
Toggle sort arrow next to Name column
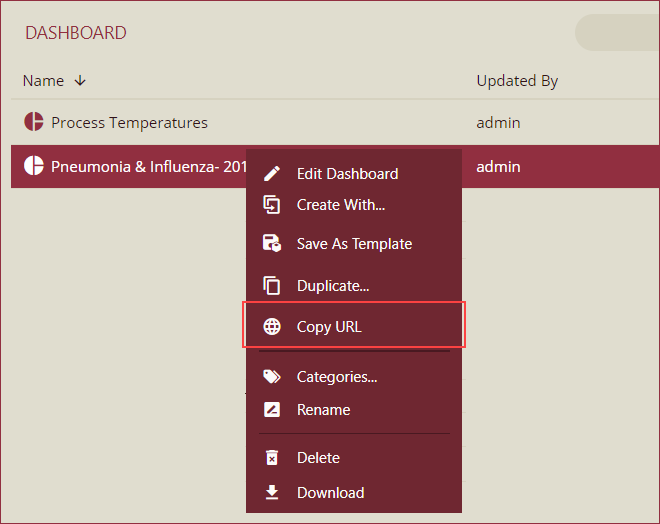[80, 80]
